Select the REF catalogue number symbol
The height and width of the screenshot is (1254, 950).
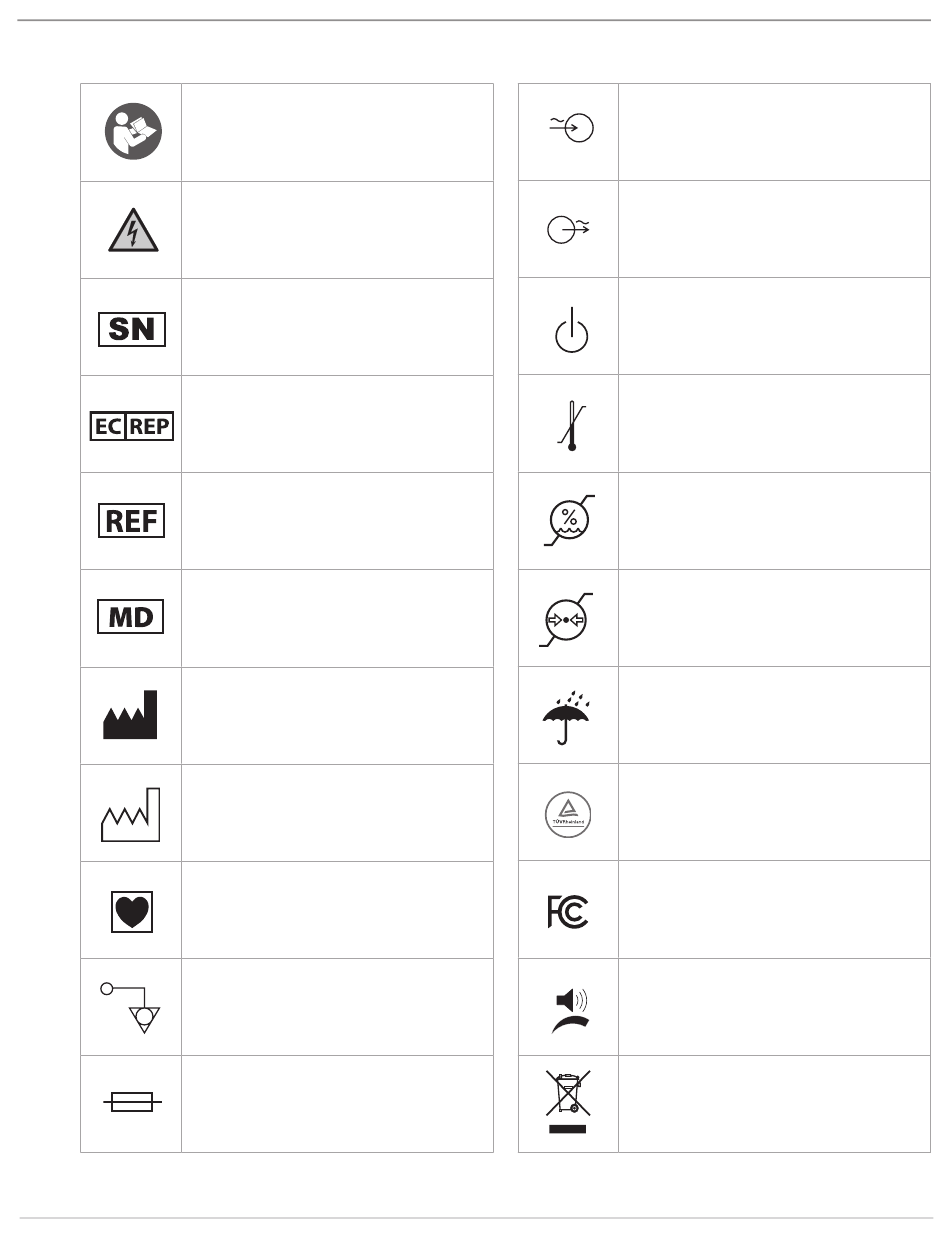click(132, 522)
